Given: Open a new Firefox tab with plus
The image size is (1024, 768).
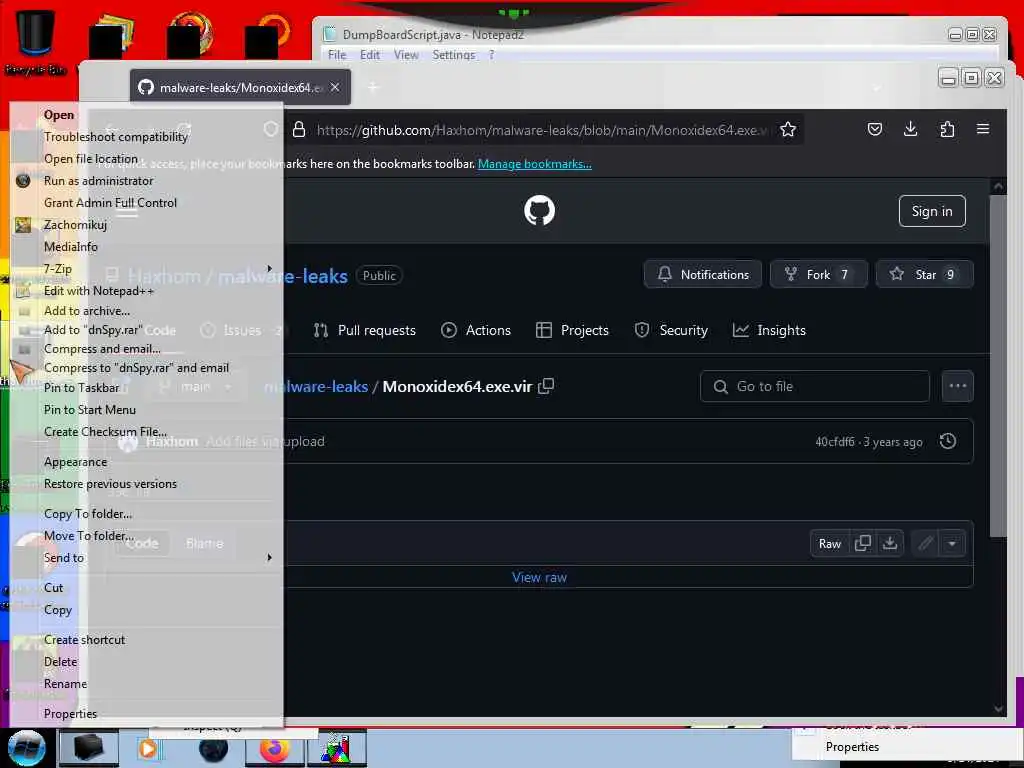Looking at the screenshot, I should [373, 87].
